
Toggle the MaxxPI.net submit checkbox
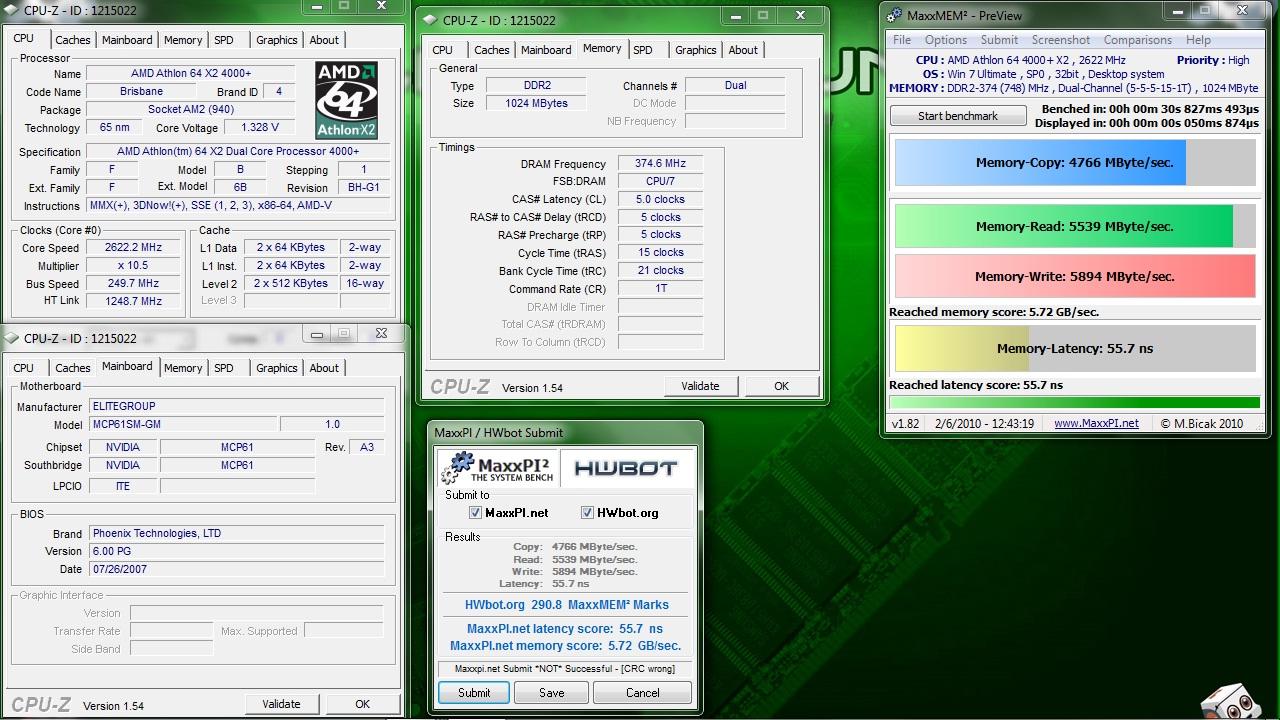point(475,513)
